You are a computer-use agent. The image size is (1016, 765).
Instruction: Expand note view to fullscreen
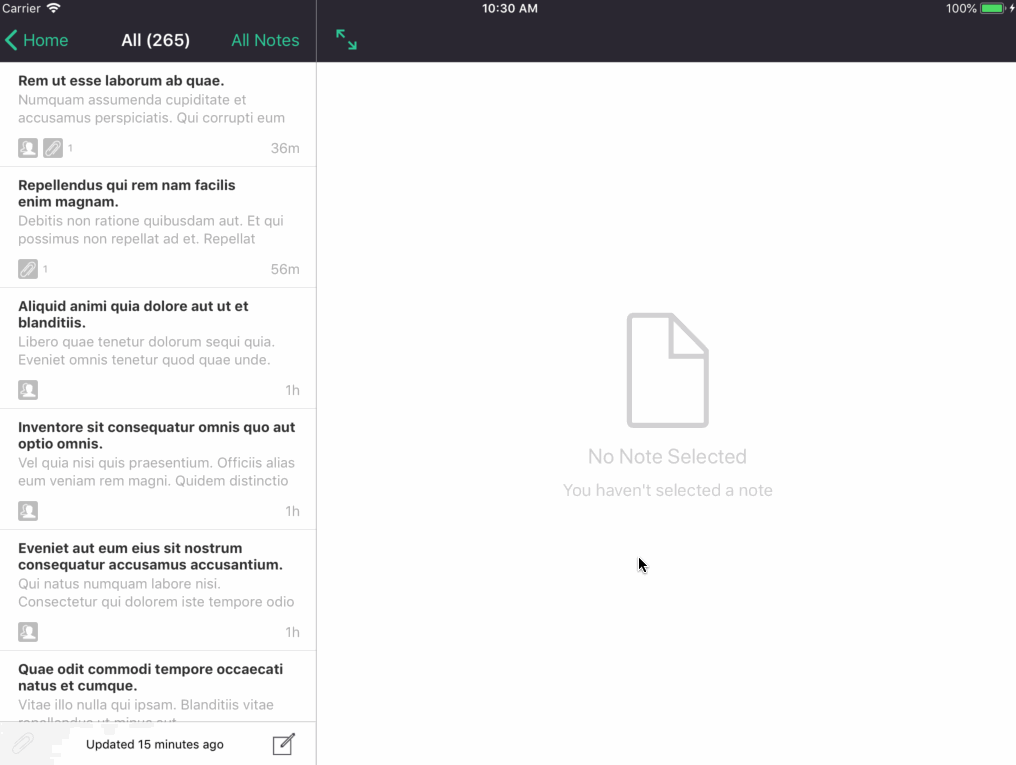pyautogui.click(x=346, y=40)
